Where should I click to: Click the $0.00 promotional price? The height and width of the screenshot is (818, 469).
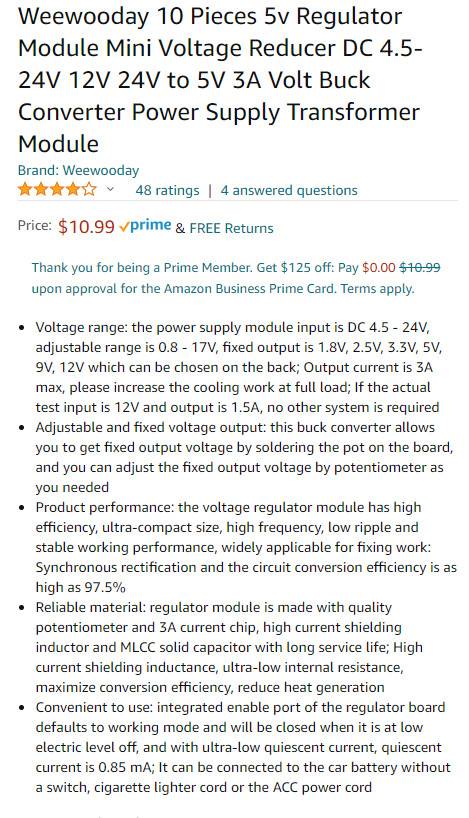point(379,268)
